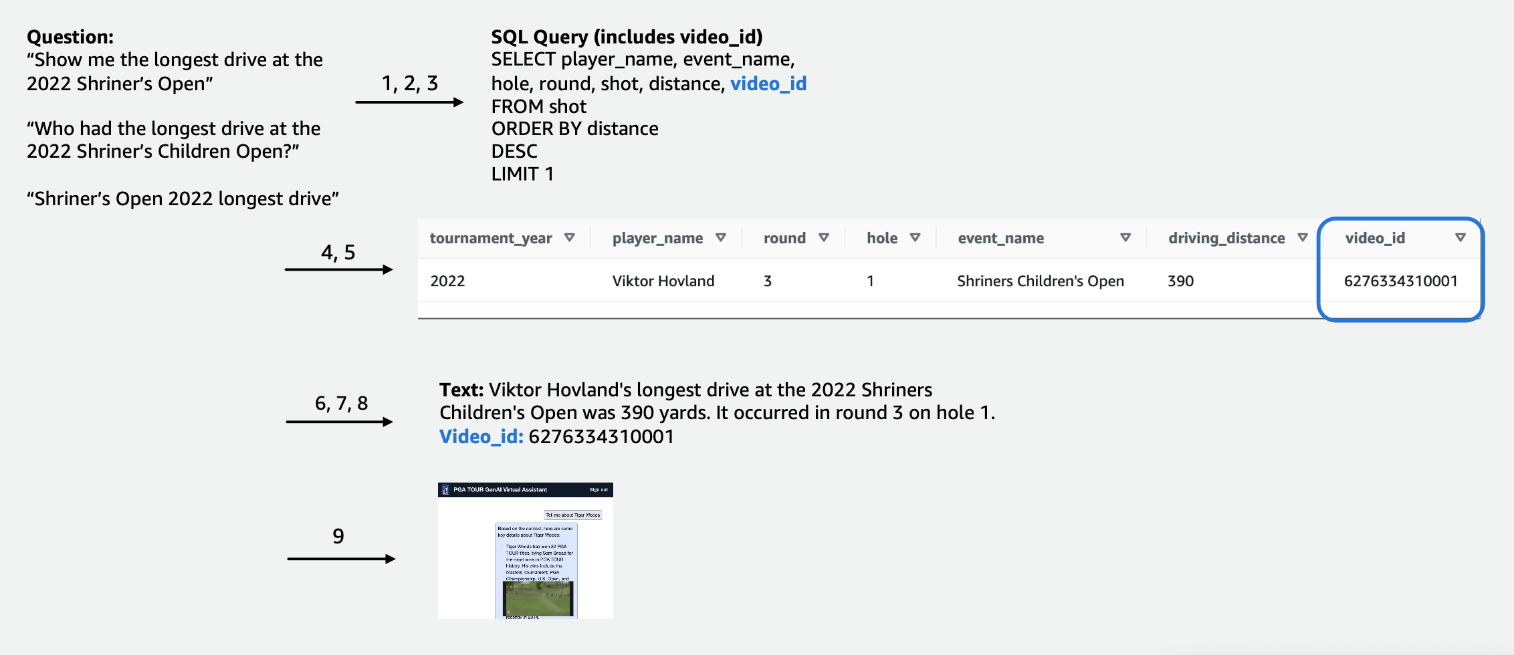This screenshot has width=1514, height=655.
Task: Click the arrow labeled 6, 7, 8
Action: coord(340,422)
